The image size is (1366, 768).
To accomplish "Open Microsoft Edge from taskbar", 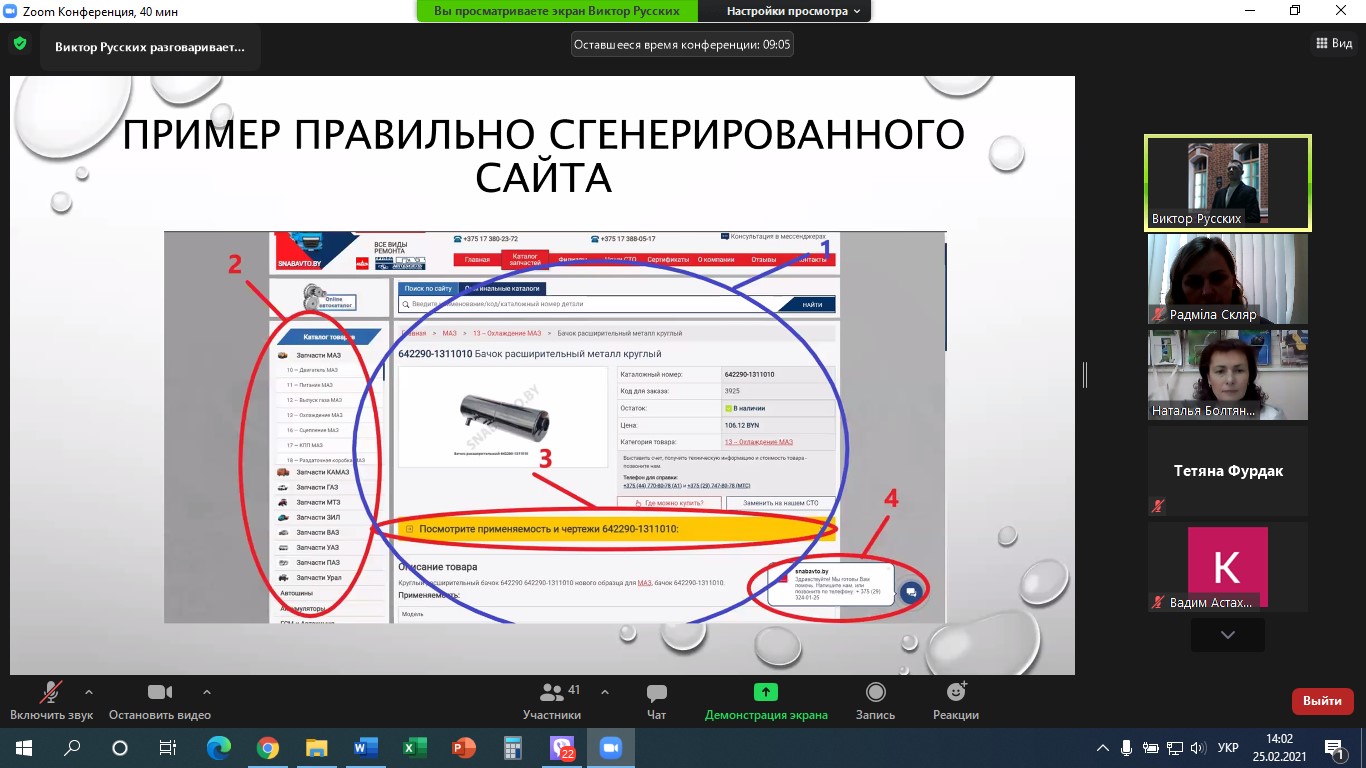I will 218,747.
